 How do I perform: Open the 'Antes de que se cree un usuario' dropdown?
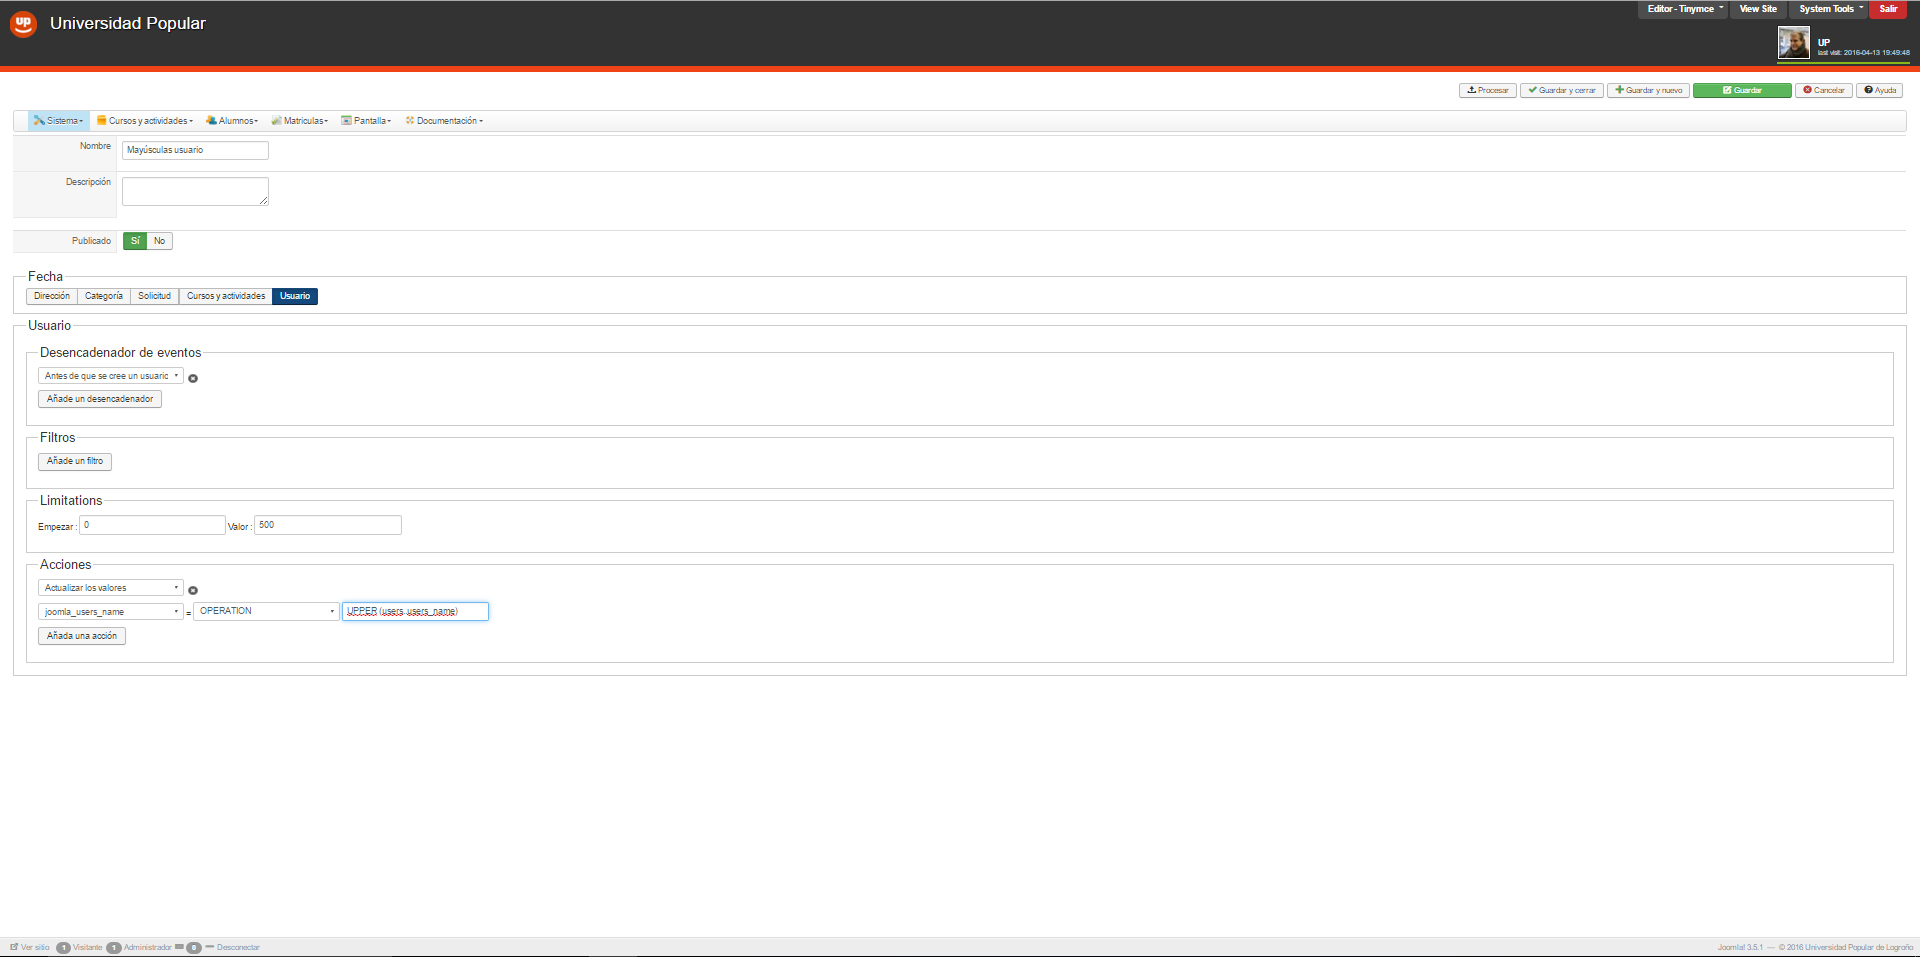(x=111, y=376)
